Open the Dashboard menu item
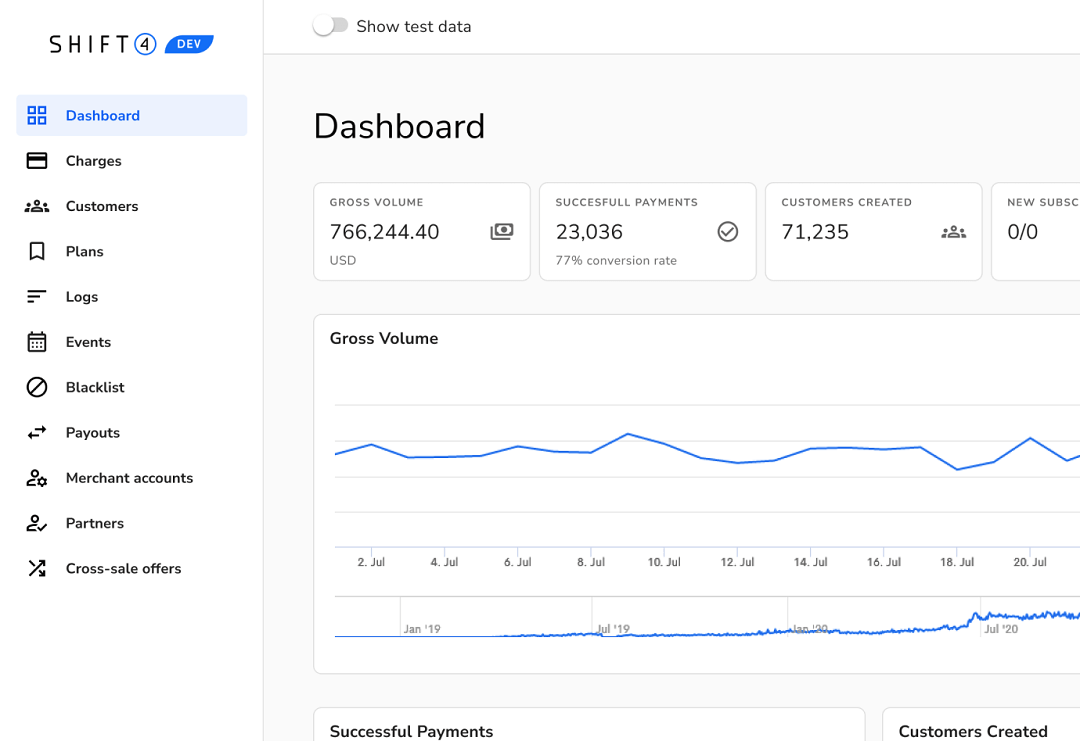The height and width of the screenshot is (741, 1080). [x=132, y=115]
